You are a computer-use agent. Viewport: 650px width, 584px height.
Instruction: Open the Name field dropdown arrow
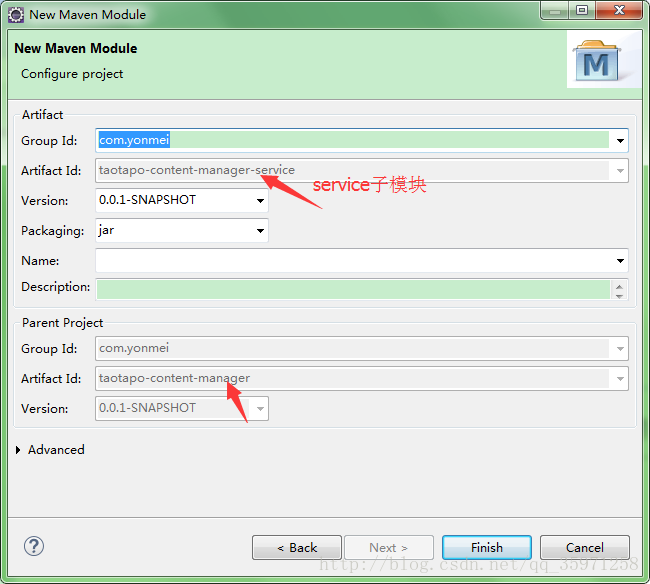tap(620, 261)
